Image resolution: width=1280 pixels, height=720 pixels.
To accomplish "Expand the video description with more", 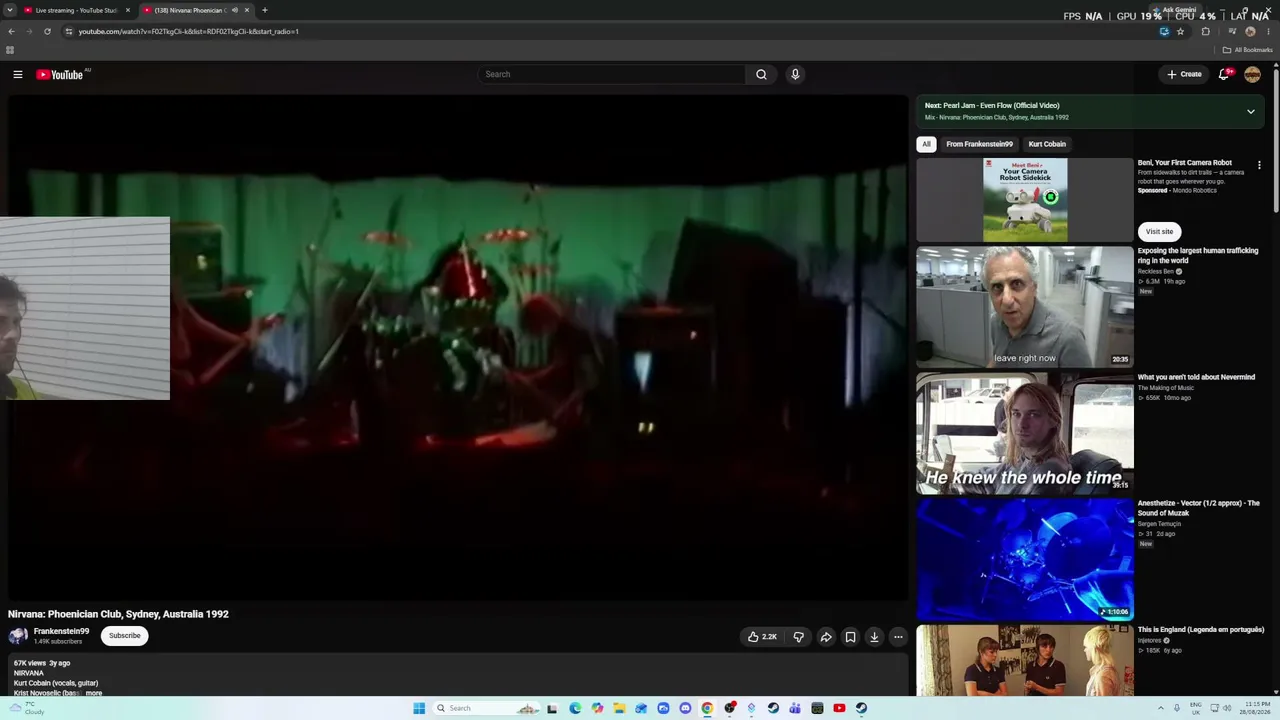I will 94,693.
